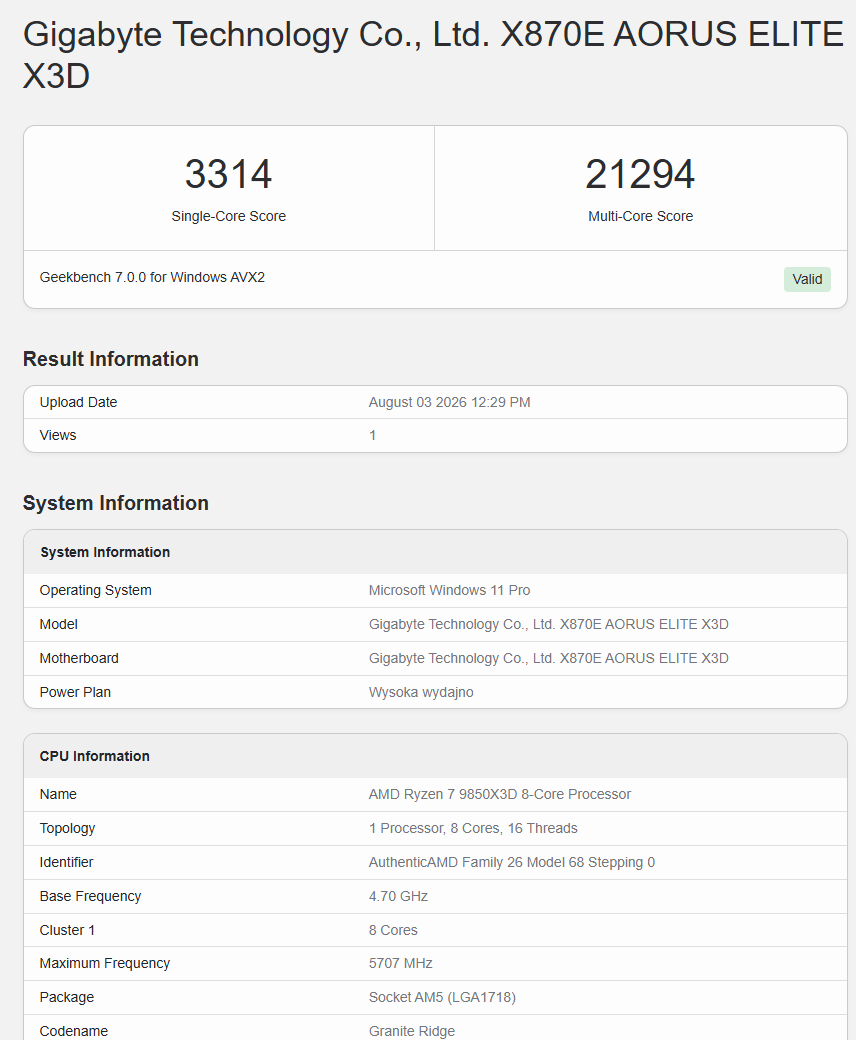Click the 3314 single-core score number
The width and height of the screenshot is (856, 1040).
click(x=228, y=174)
